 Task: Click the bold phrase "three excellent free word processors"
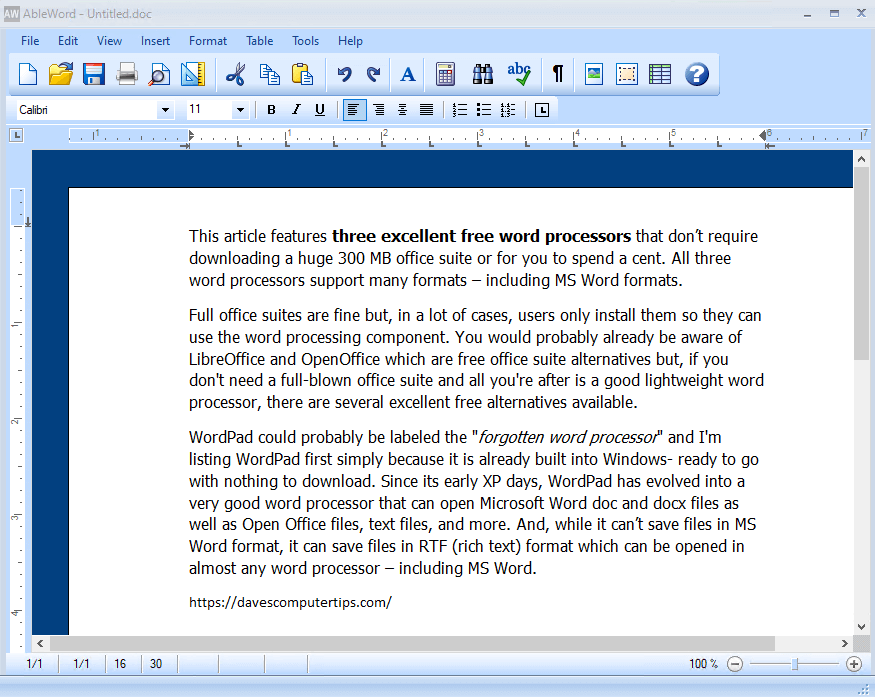tap(481, 237)
